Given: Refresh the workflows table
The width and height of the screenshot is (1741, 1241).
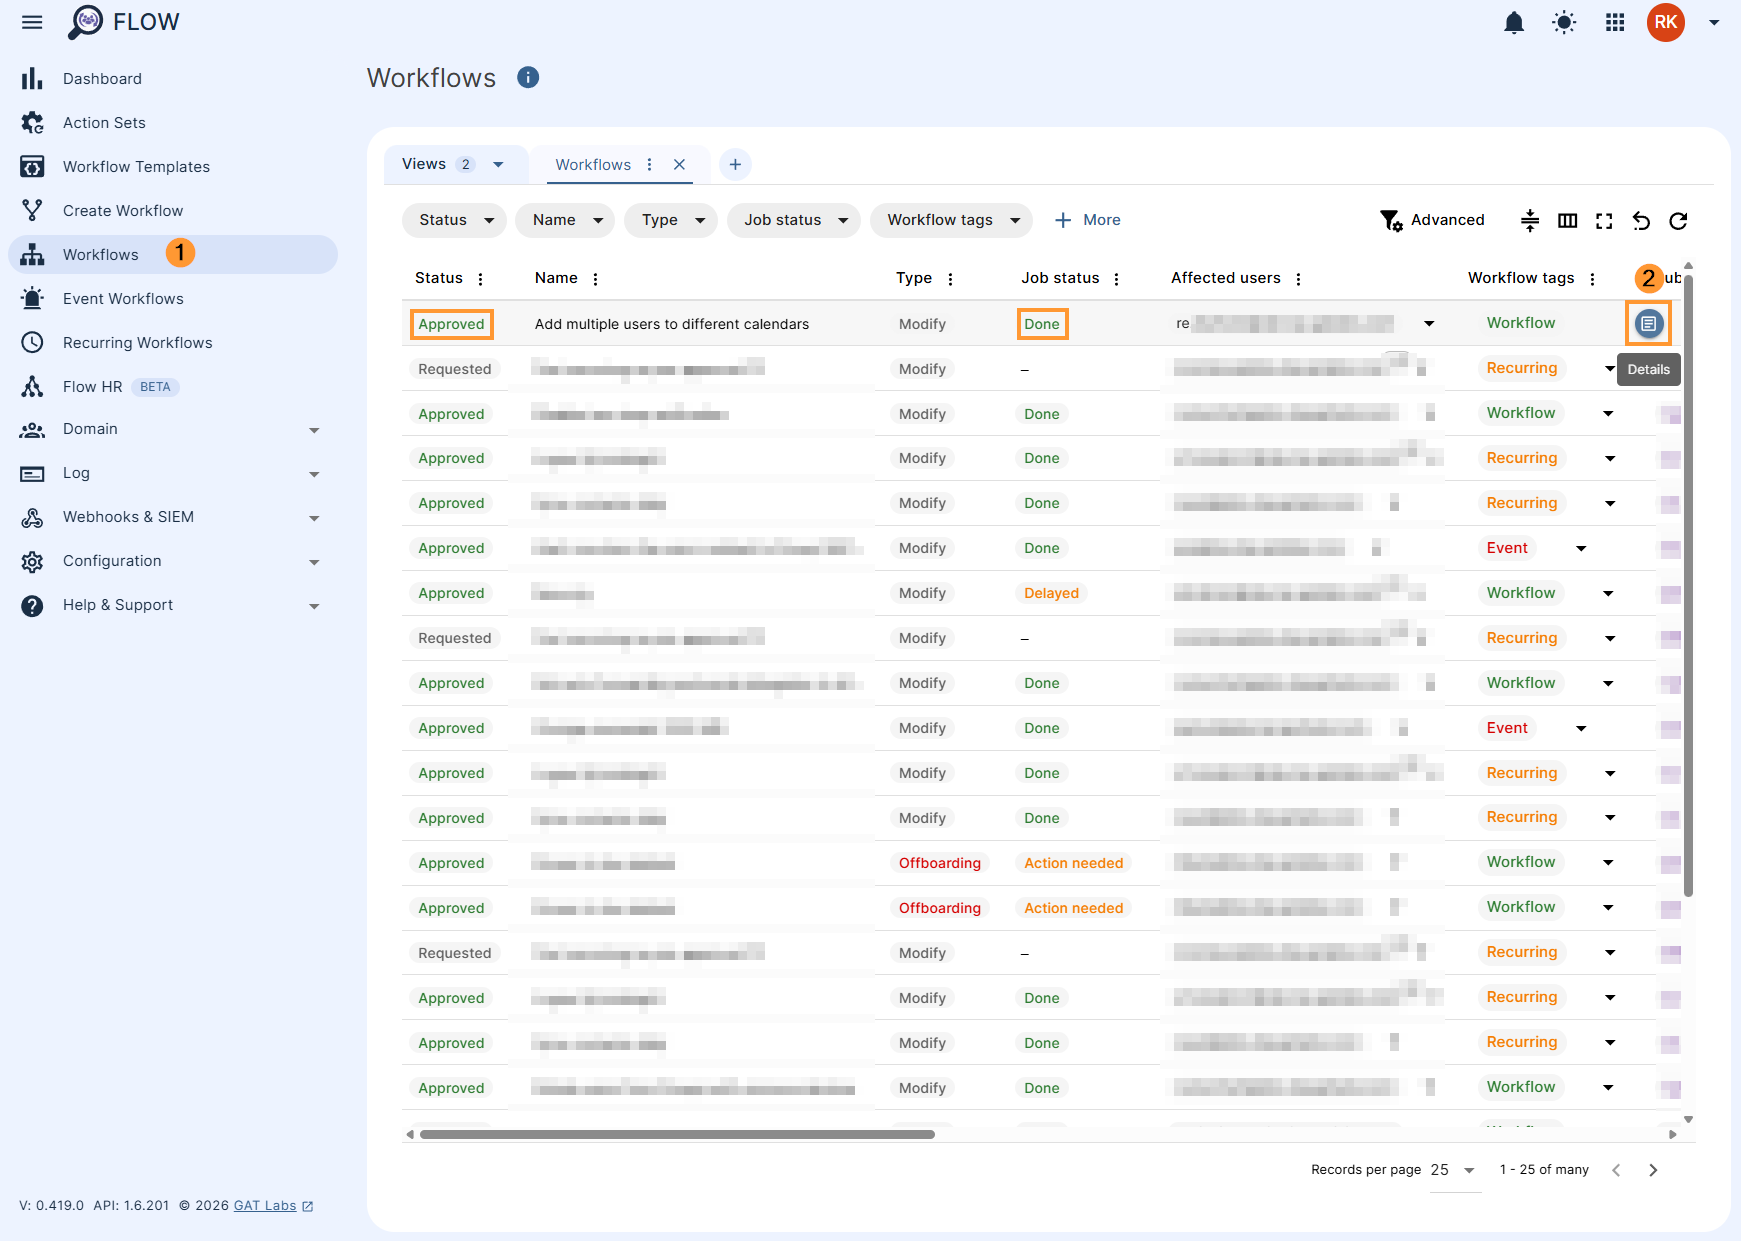Looking at the screenshot, I should pyautogui.click(x=1678, y=220).
